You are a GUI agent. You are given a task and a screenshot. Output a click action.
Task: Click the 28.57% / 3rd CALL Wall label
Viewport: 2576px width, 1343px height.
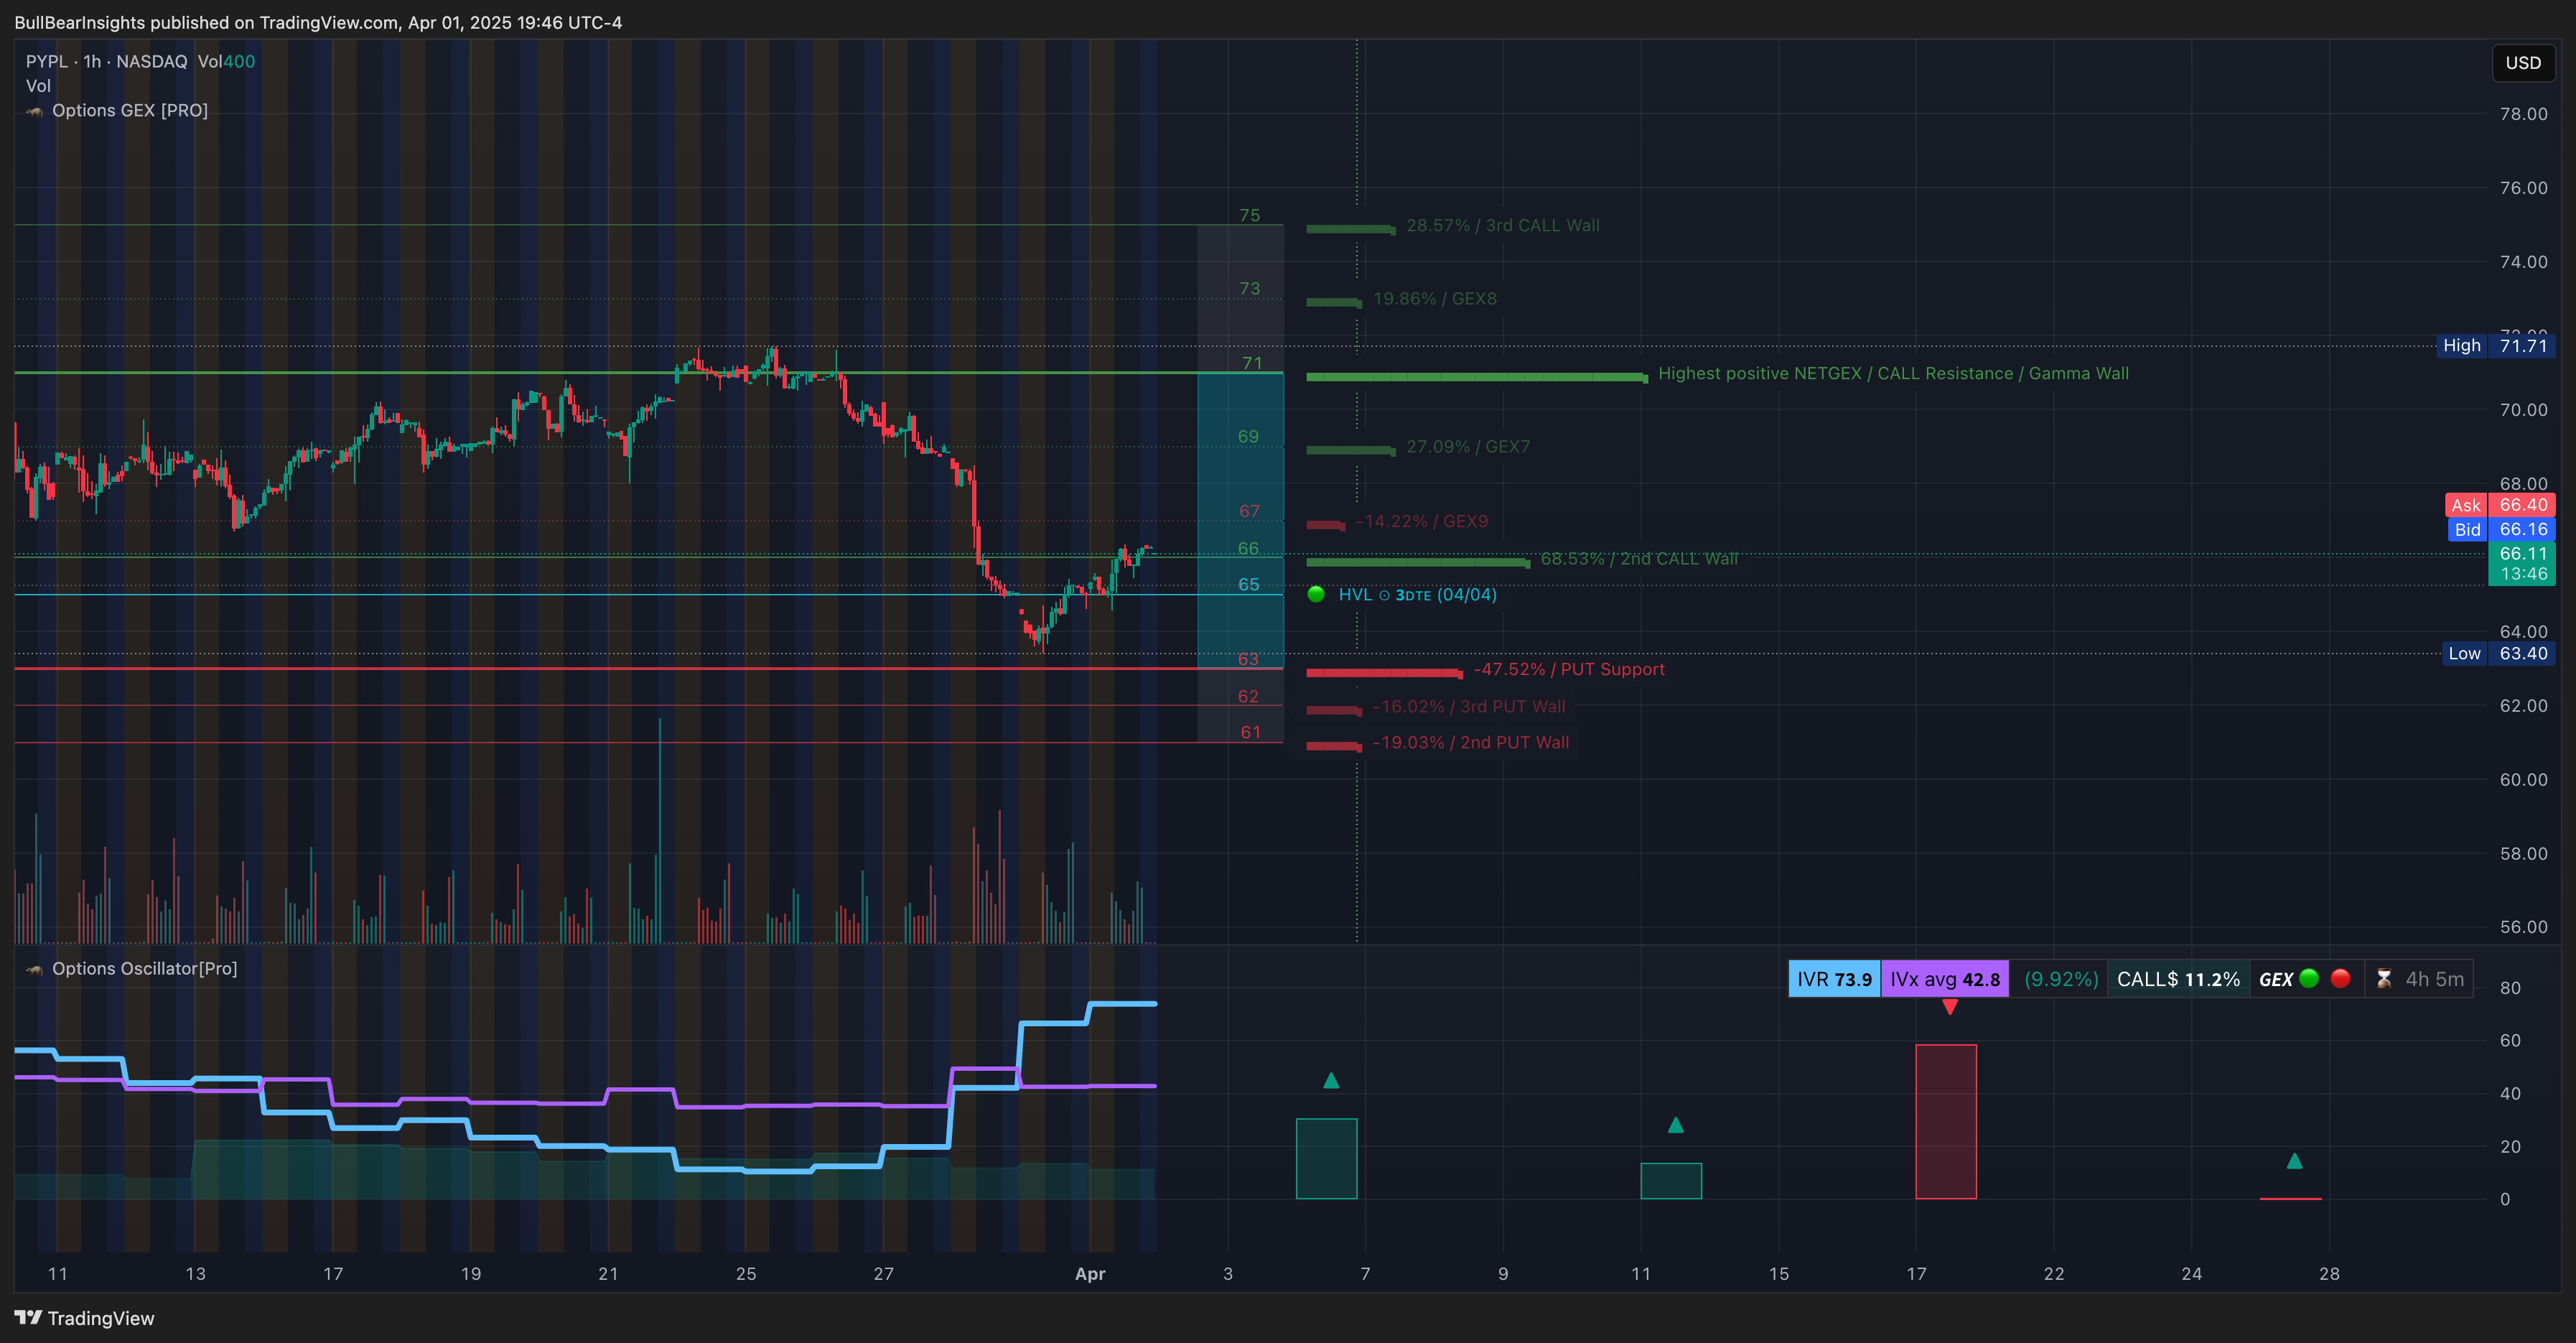point(1503,225)
